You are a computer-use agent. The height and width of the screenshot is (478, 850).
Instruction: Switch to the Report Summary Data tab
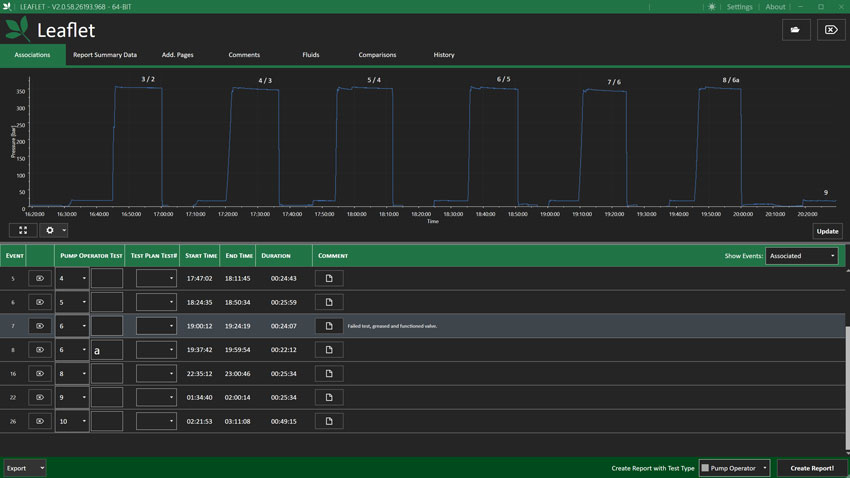[105, 55]
